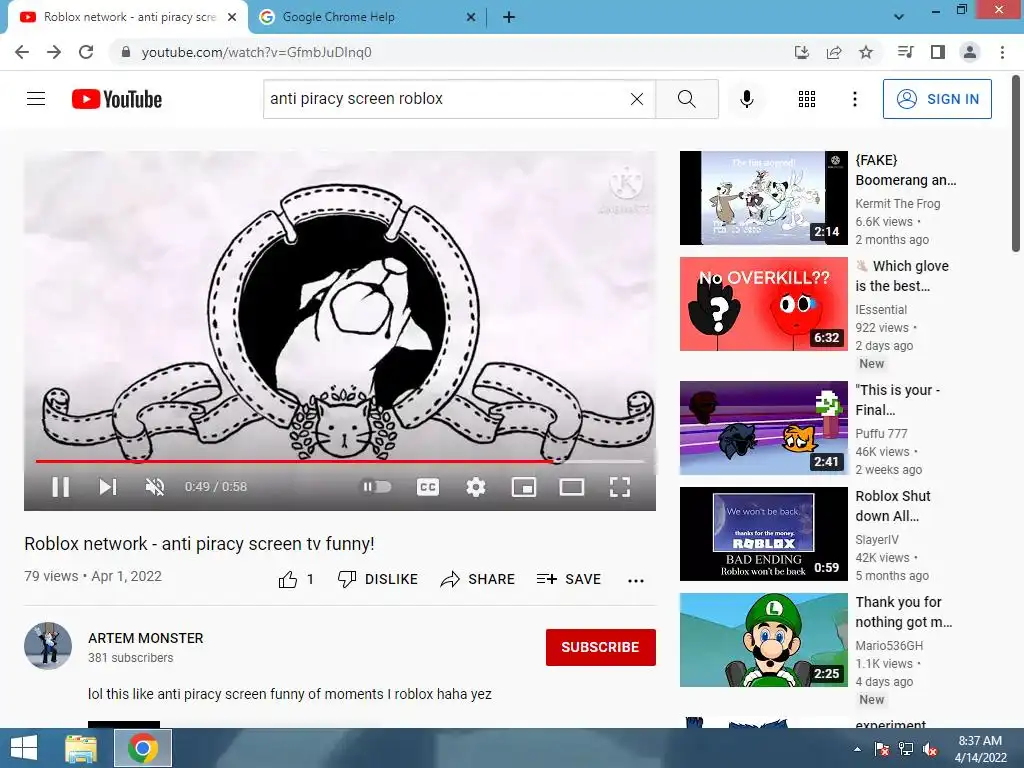Viewport: 1024px width, 768px height.
Task: Toggle Chrome side panel
Action: click(x=938, y=52)
